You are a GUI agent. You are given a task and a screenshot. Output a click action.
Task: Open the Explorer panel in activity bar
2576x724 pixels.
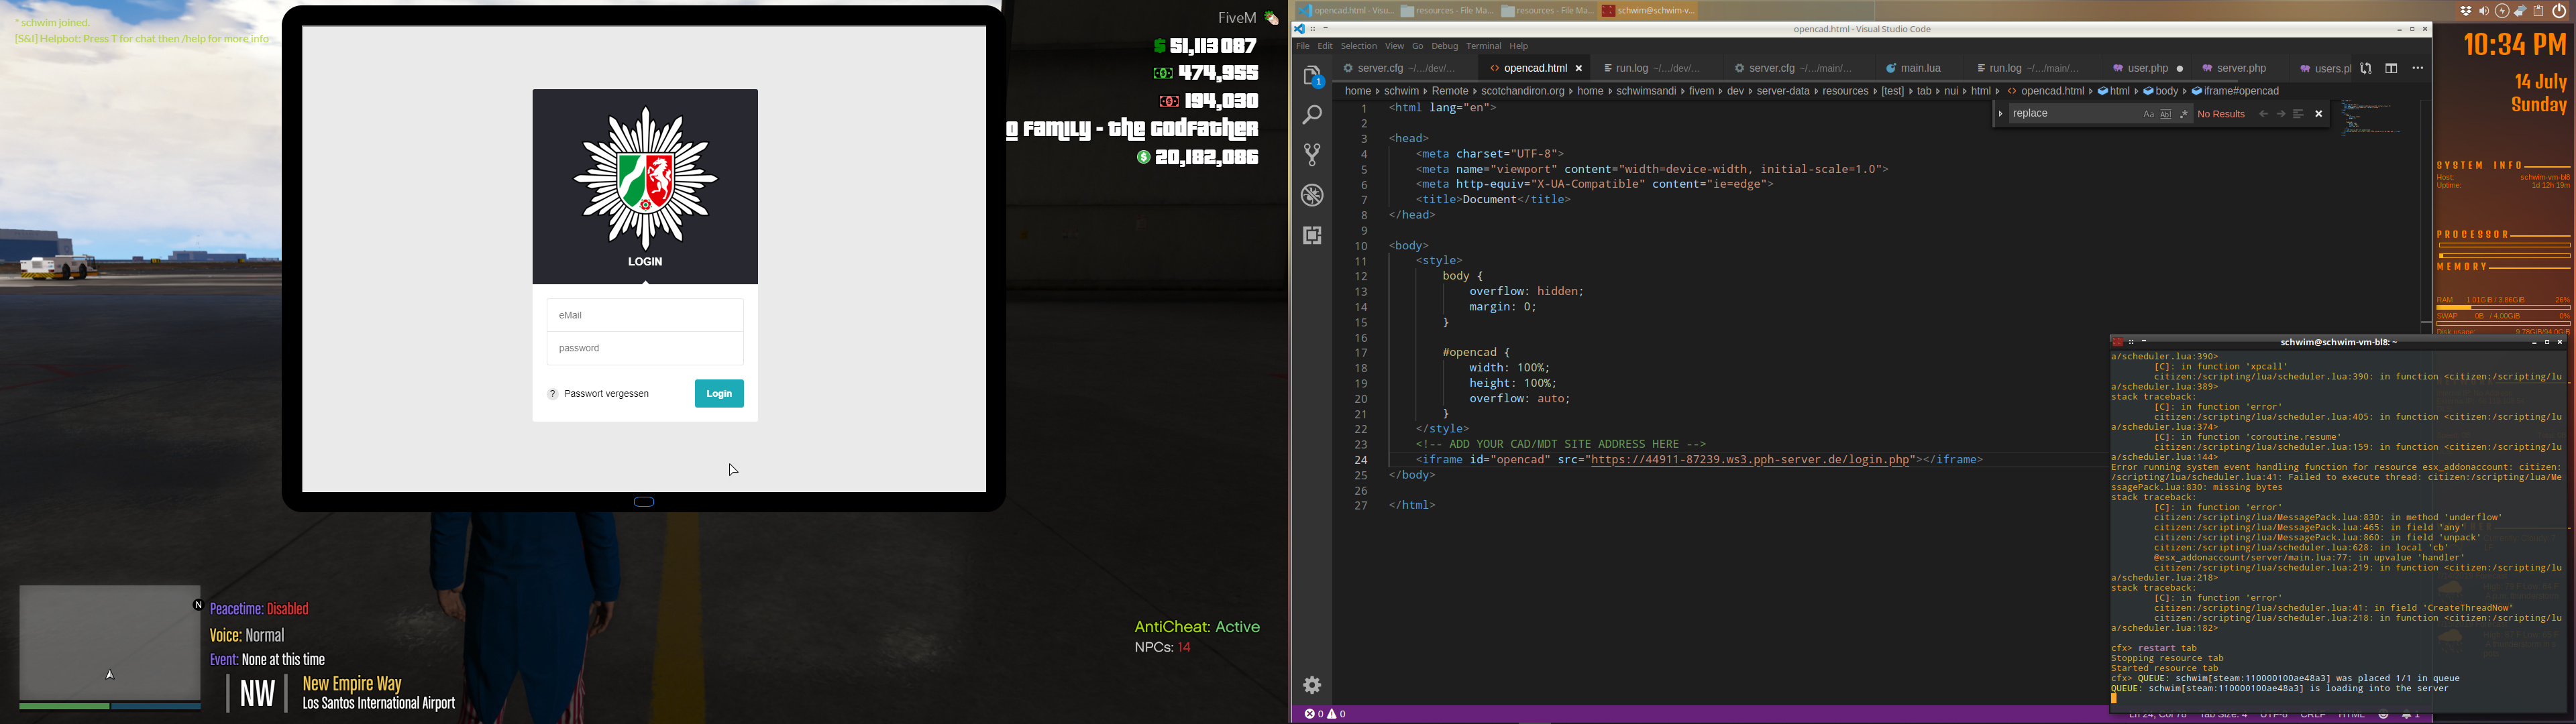click(x=1312, y=76)
